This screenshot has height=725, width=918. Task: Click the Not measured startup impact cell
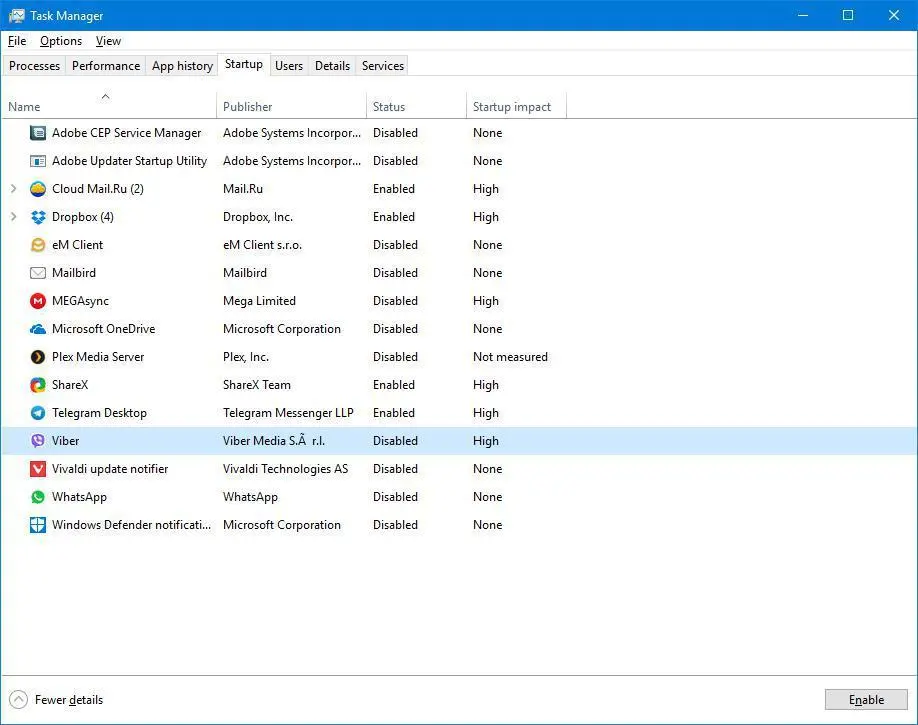[x=511, y=357]
